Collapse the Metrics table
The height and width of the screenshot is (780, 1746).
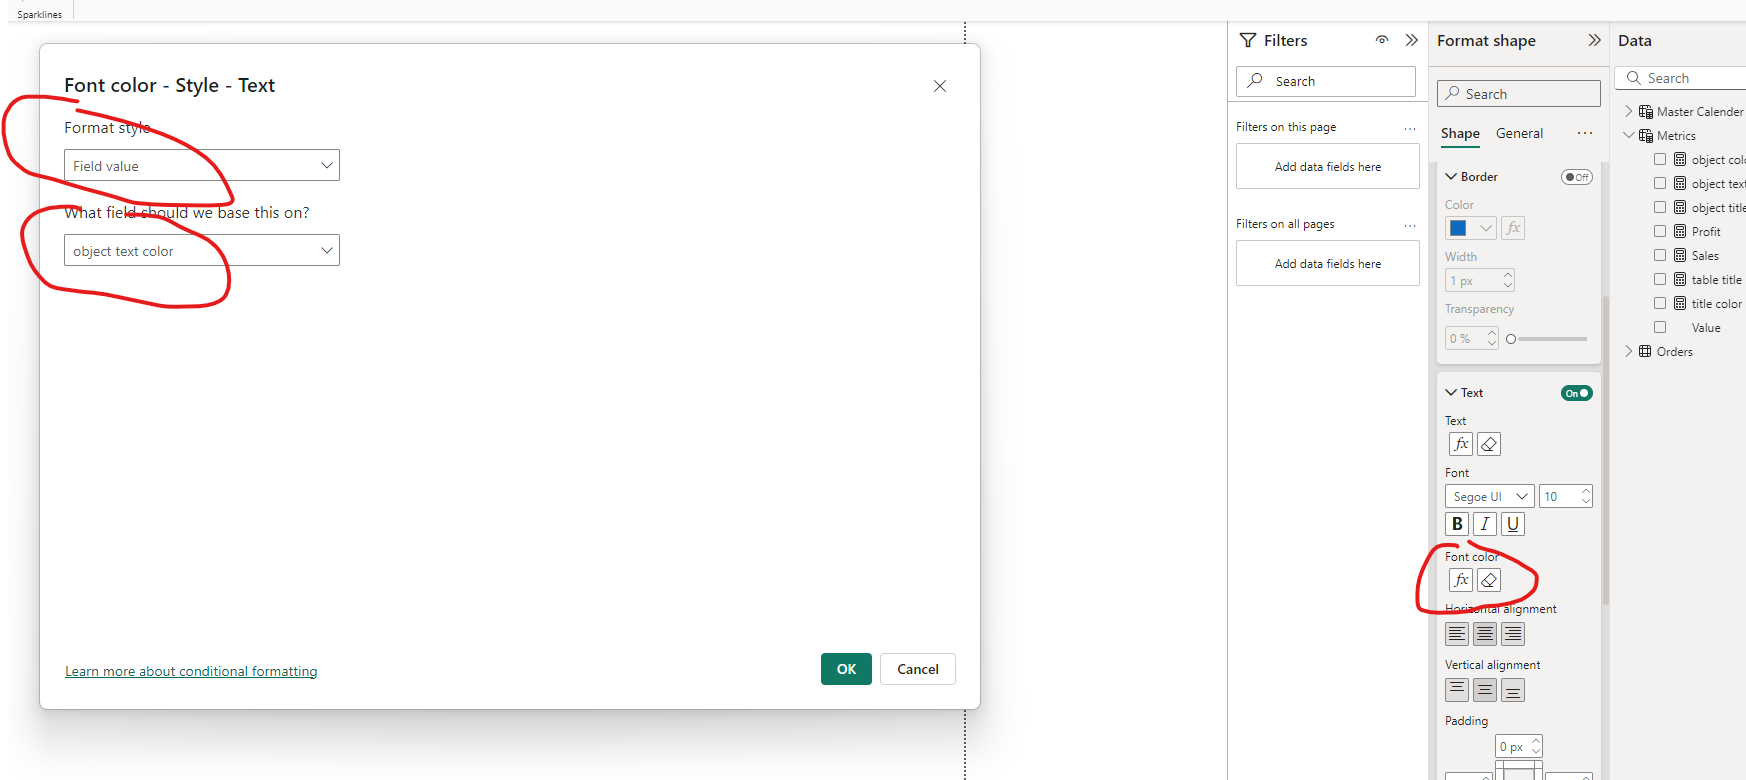click(1628, 135)
